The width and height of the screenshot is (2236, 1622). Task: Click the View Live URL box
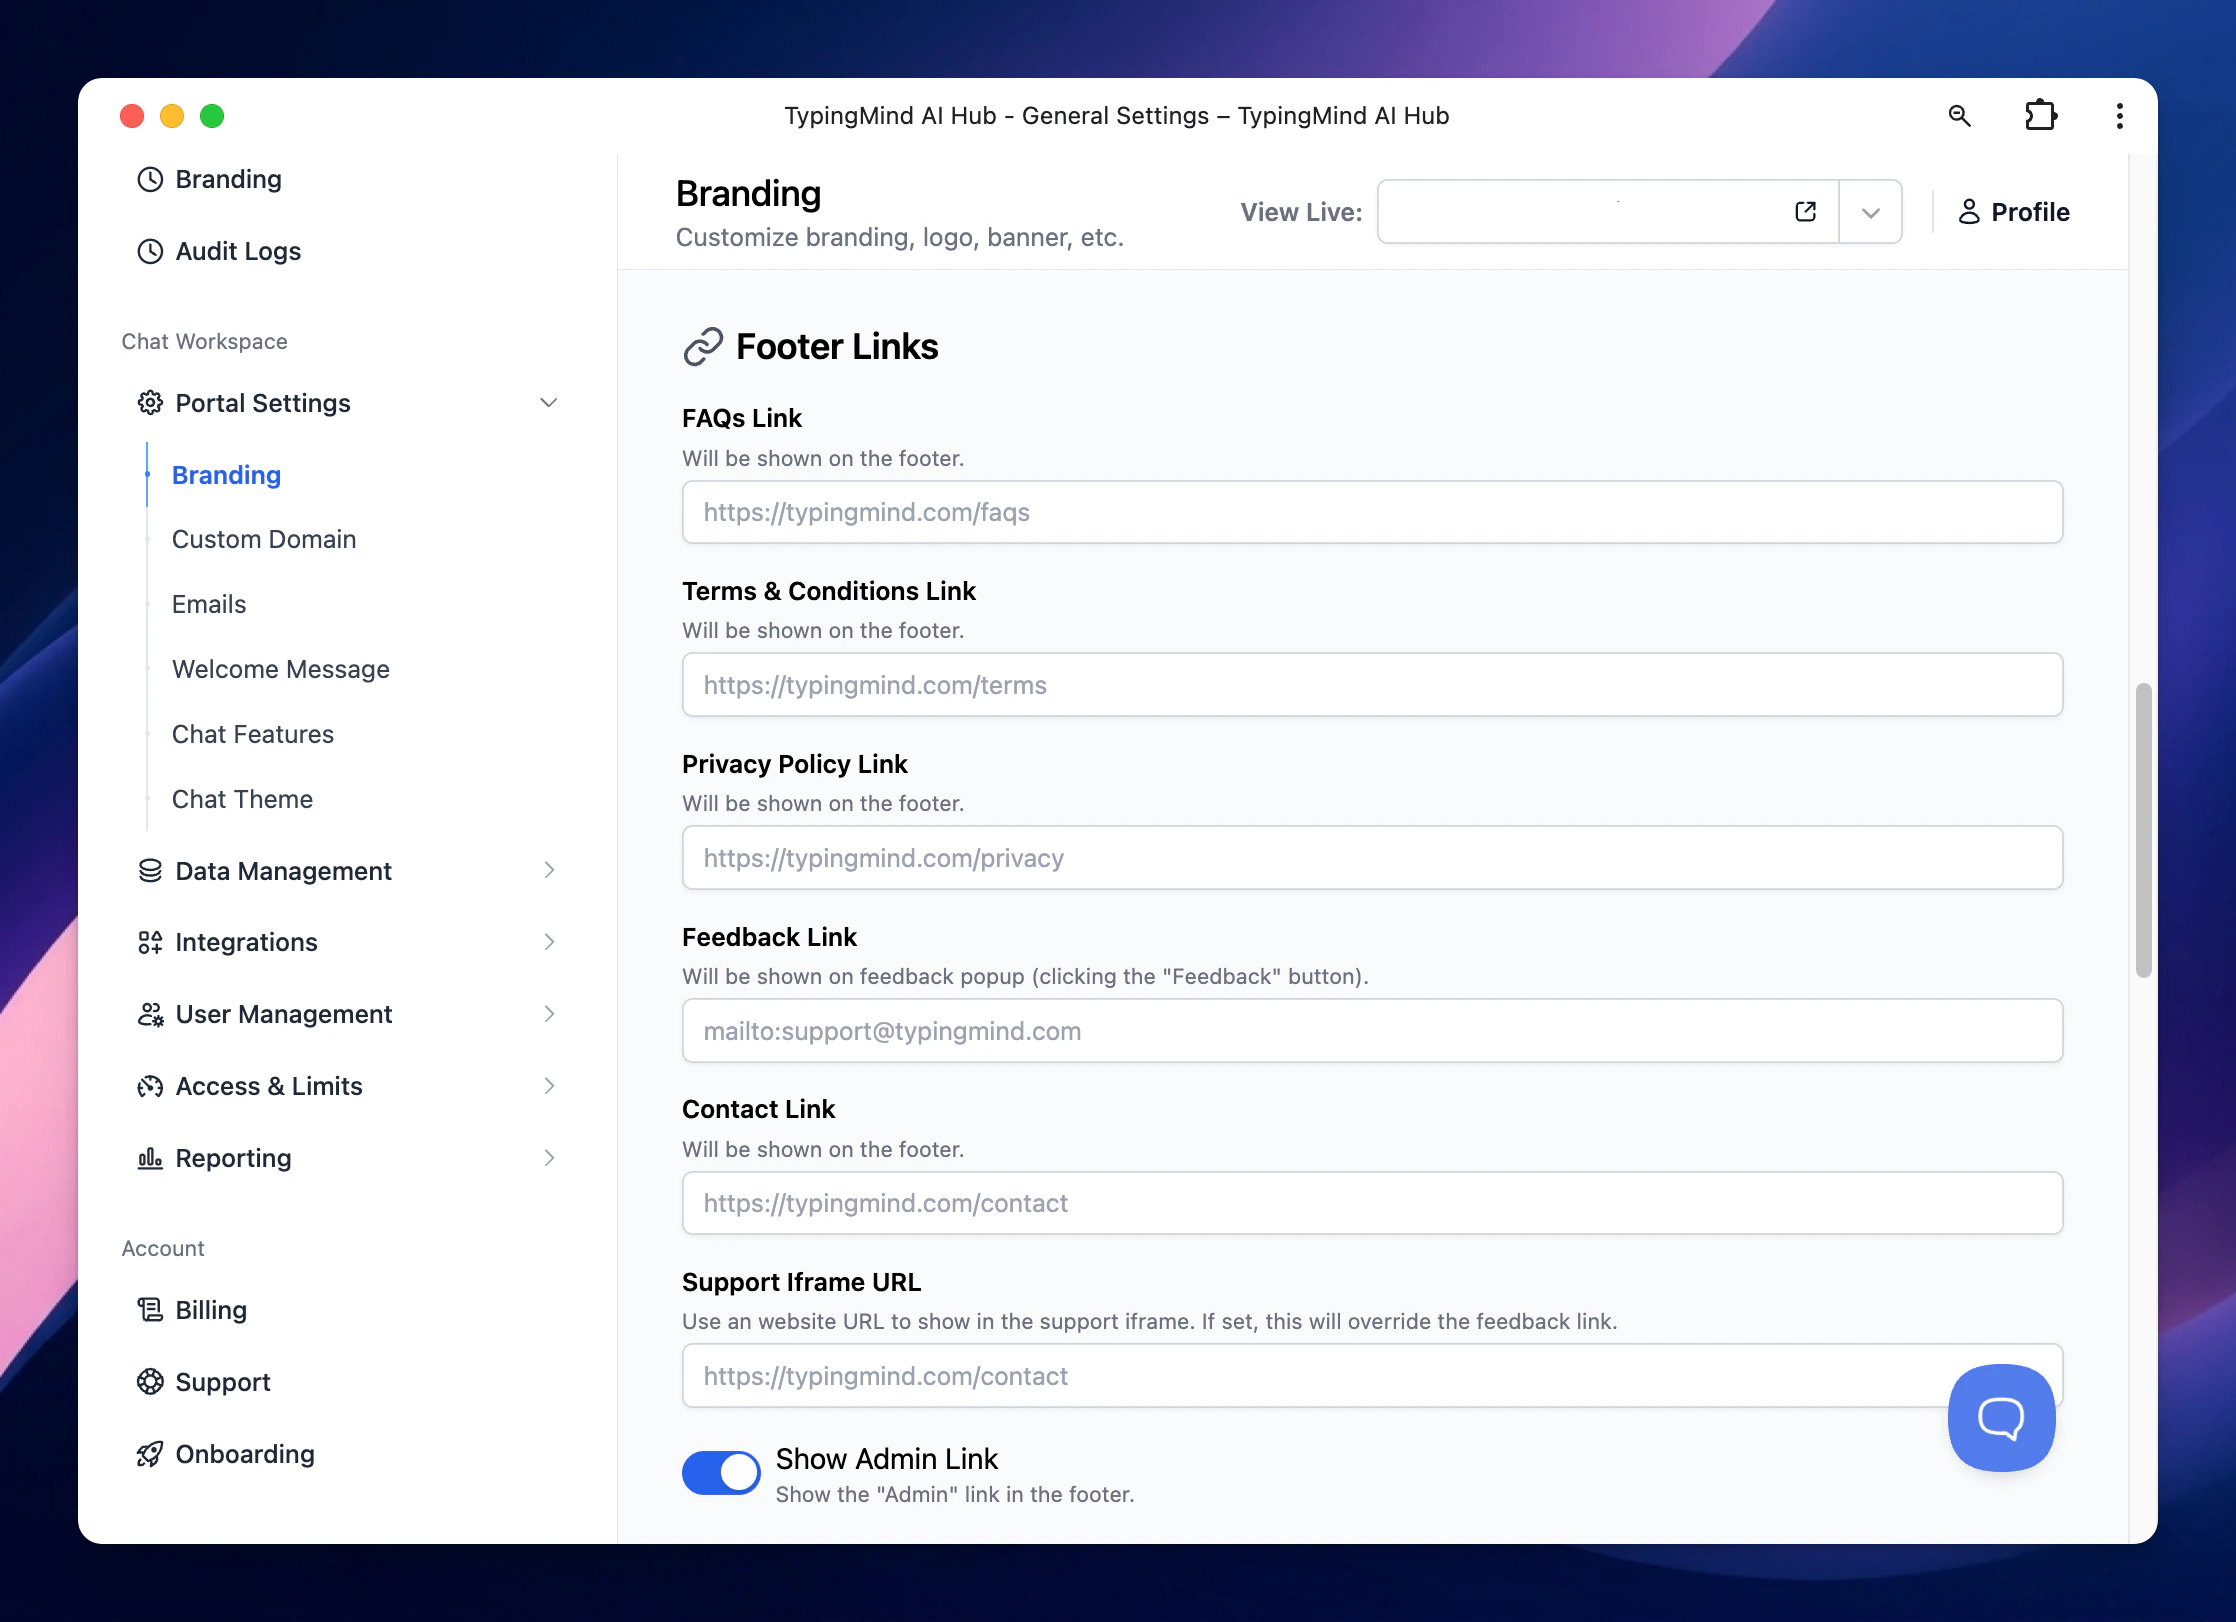tap(1606, 212)
